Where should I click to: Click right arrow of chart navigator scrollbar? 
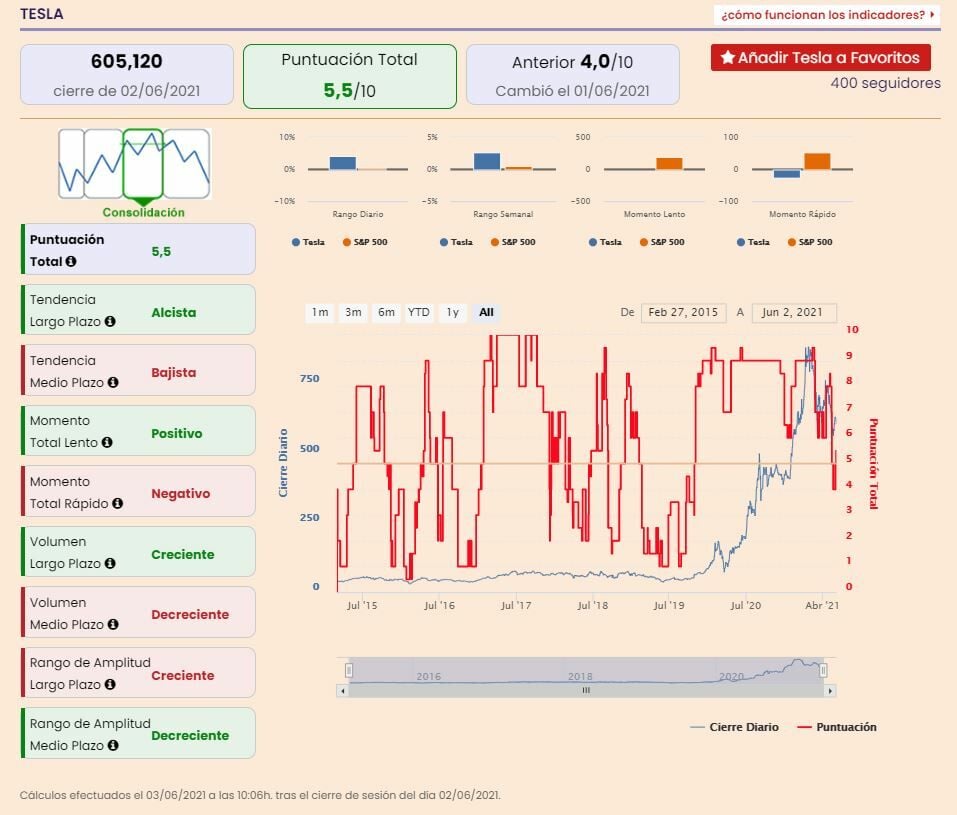point(829,691)
